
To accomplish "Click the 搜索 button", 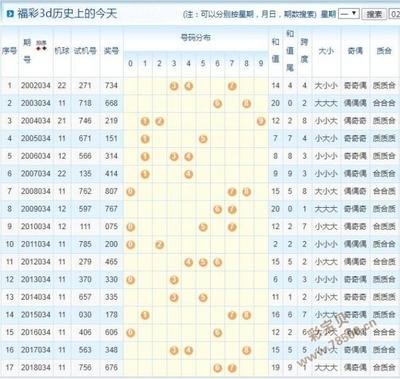I will (x=374, y=14).
